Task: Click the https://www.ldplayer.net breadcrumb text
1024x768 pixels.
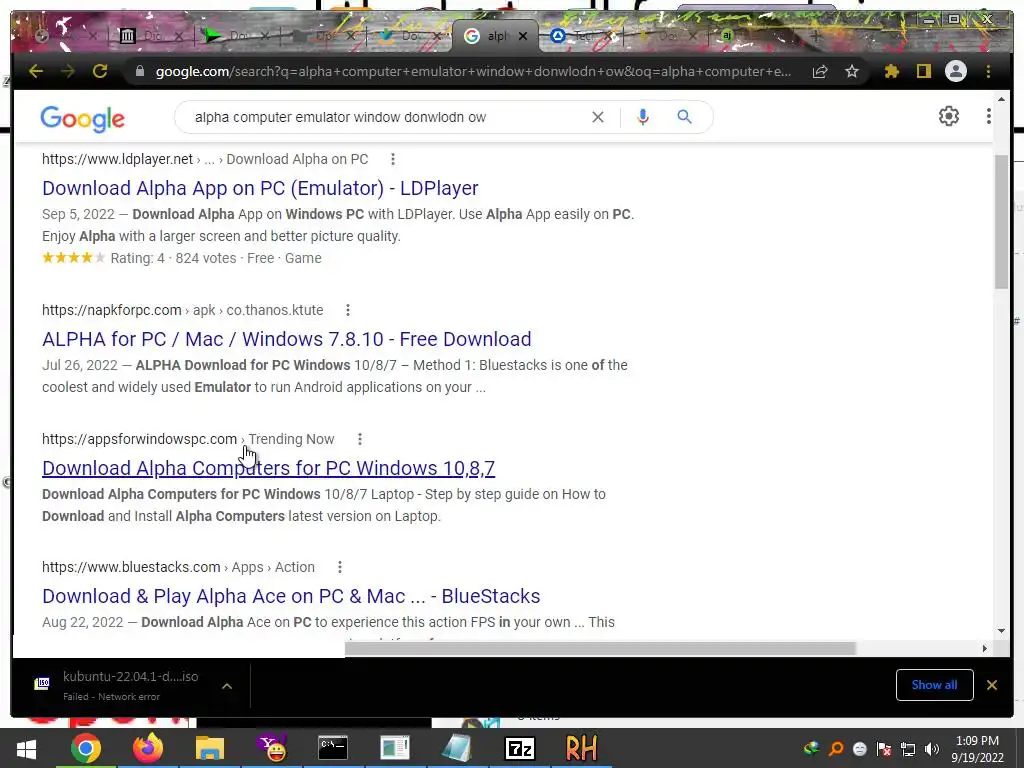Action: tap(118, 159)
